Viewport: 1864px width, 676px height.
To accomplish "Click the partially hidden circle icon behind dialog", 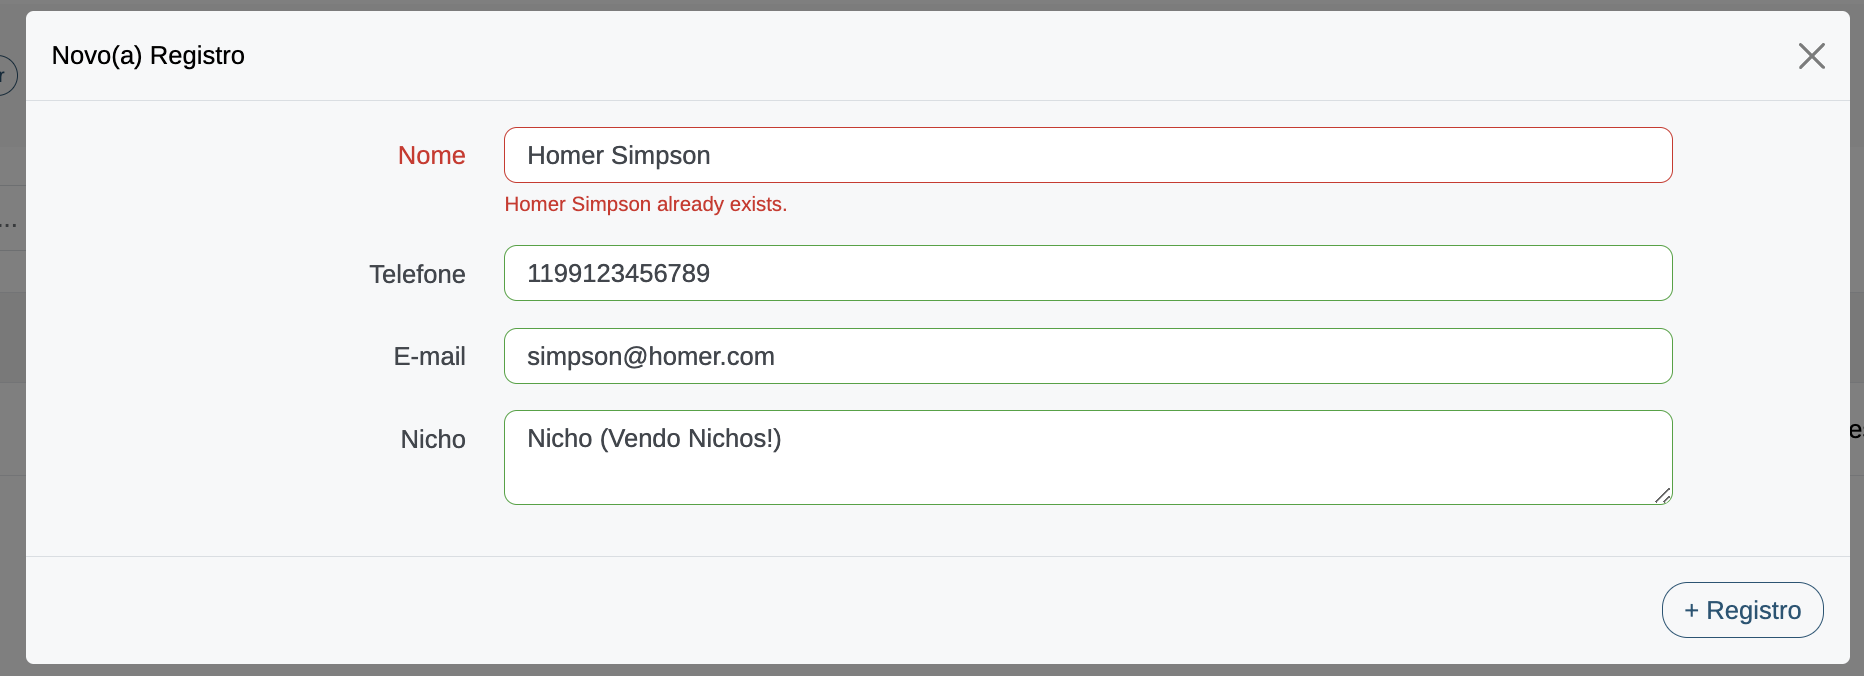I will [8, 75].
